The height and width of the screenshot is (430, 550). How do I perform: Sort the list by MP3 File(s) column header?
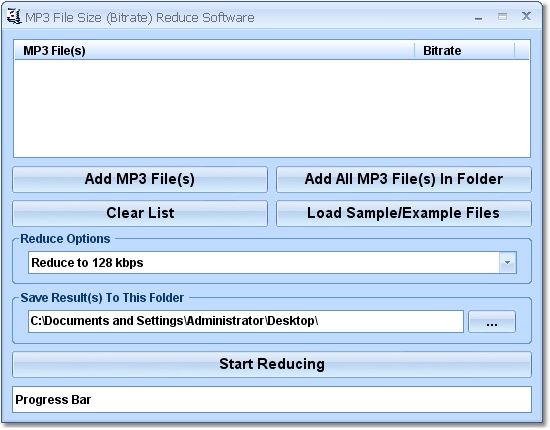click(x=214, y=51)
